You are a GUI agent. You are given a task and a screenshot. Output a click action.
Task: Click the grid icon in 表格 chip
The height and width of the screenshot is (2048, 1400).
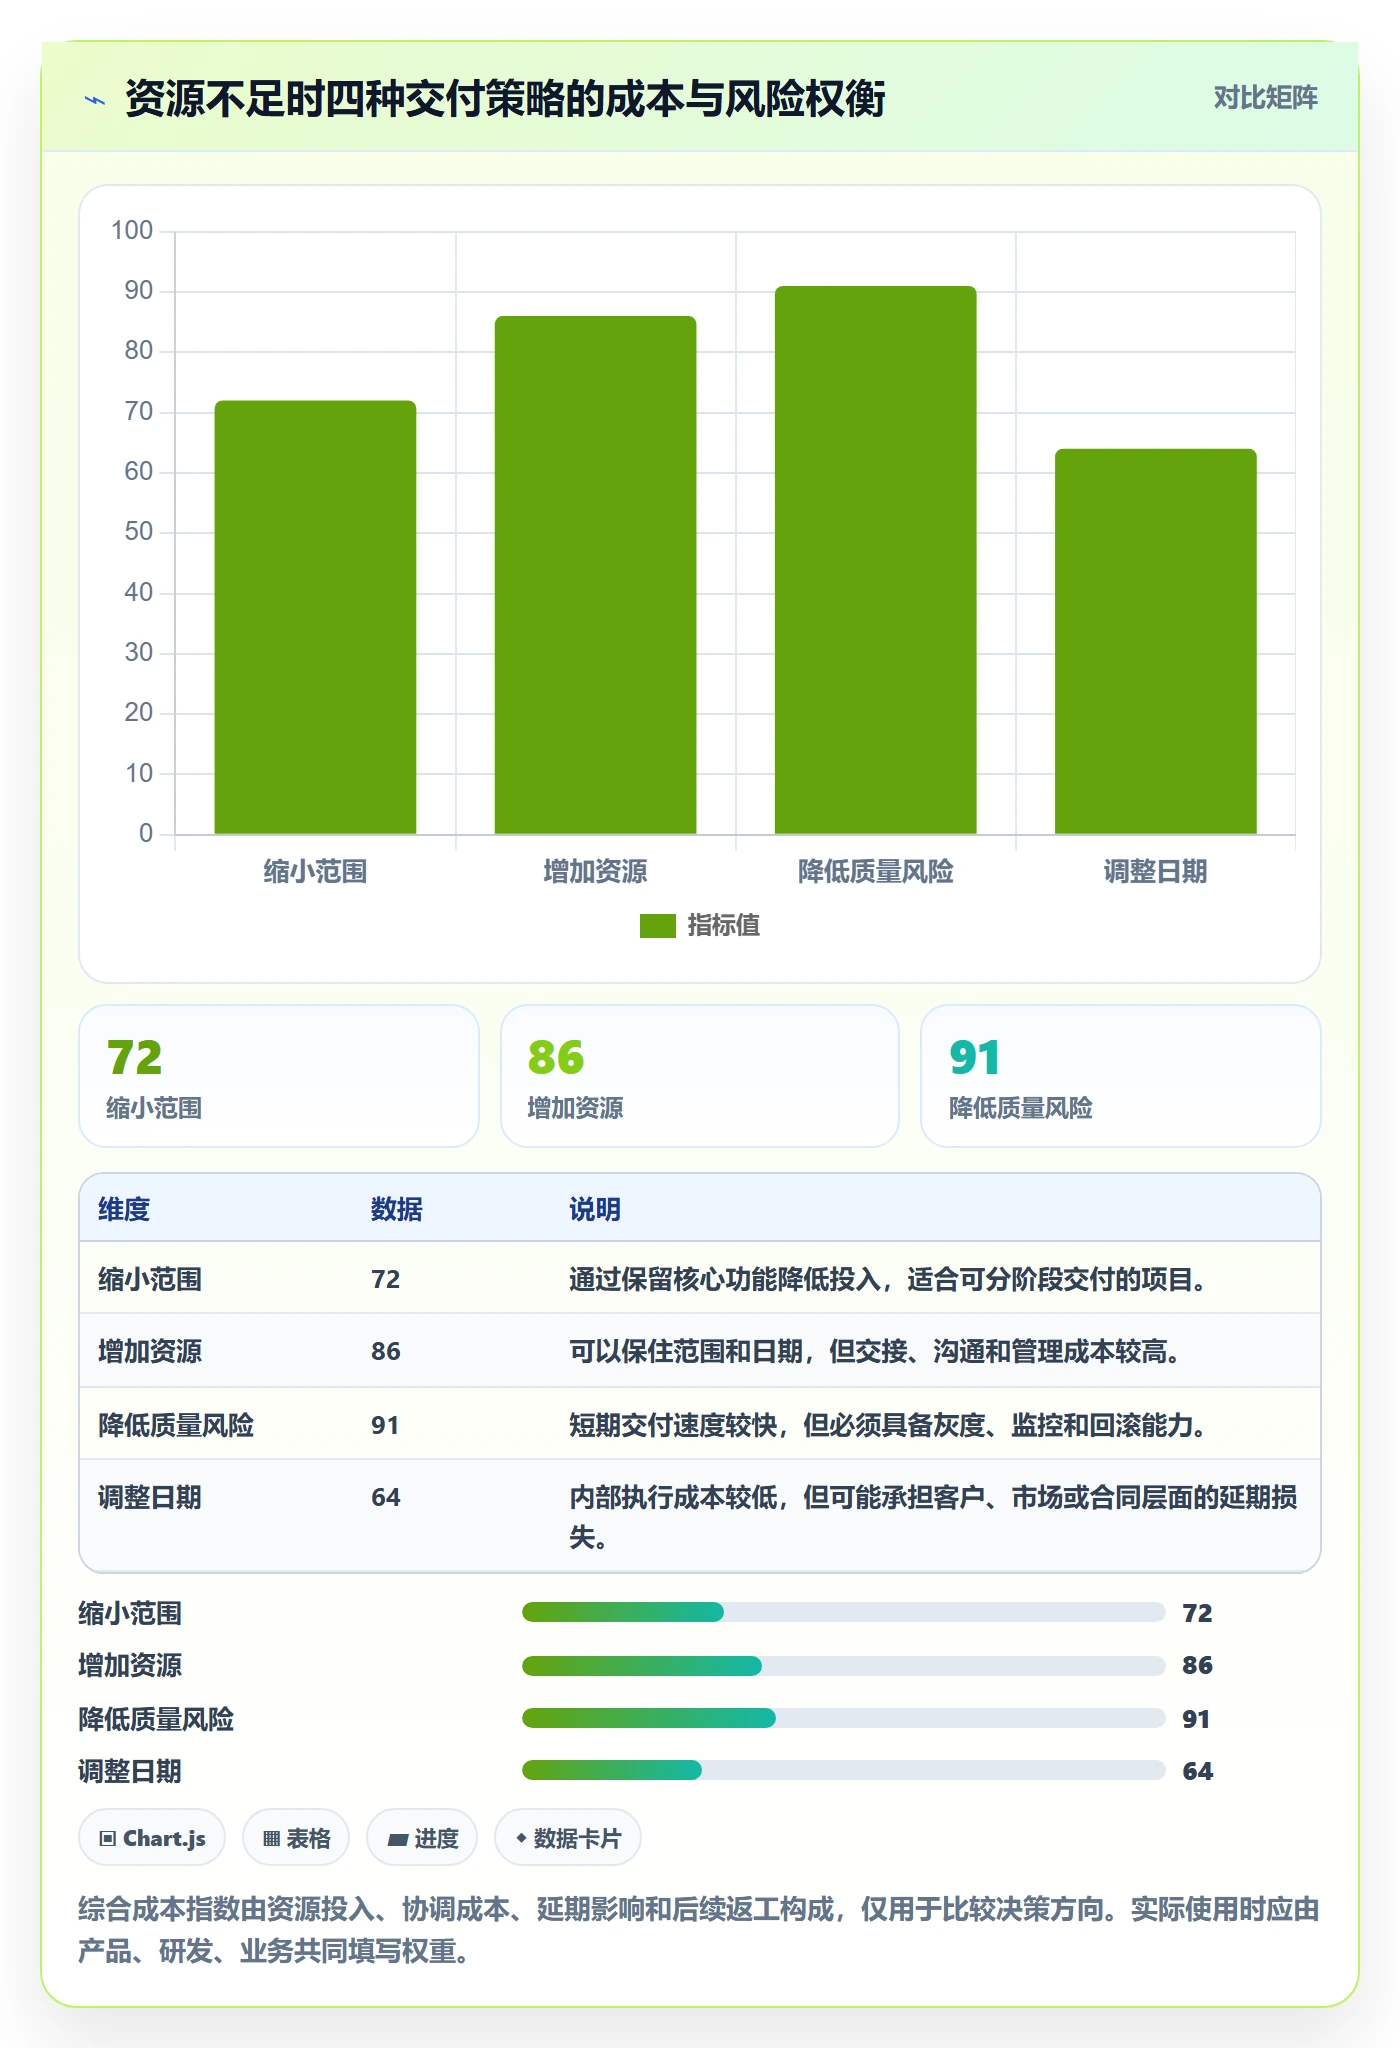(x=271, y=1838)
